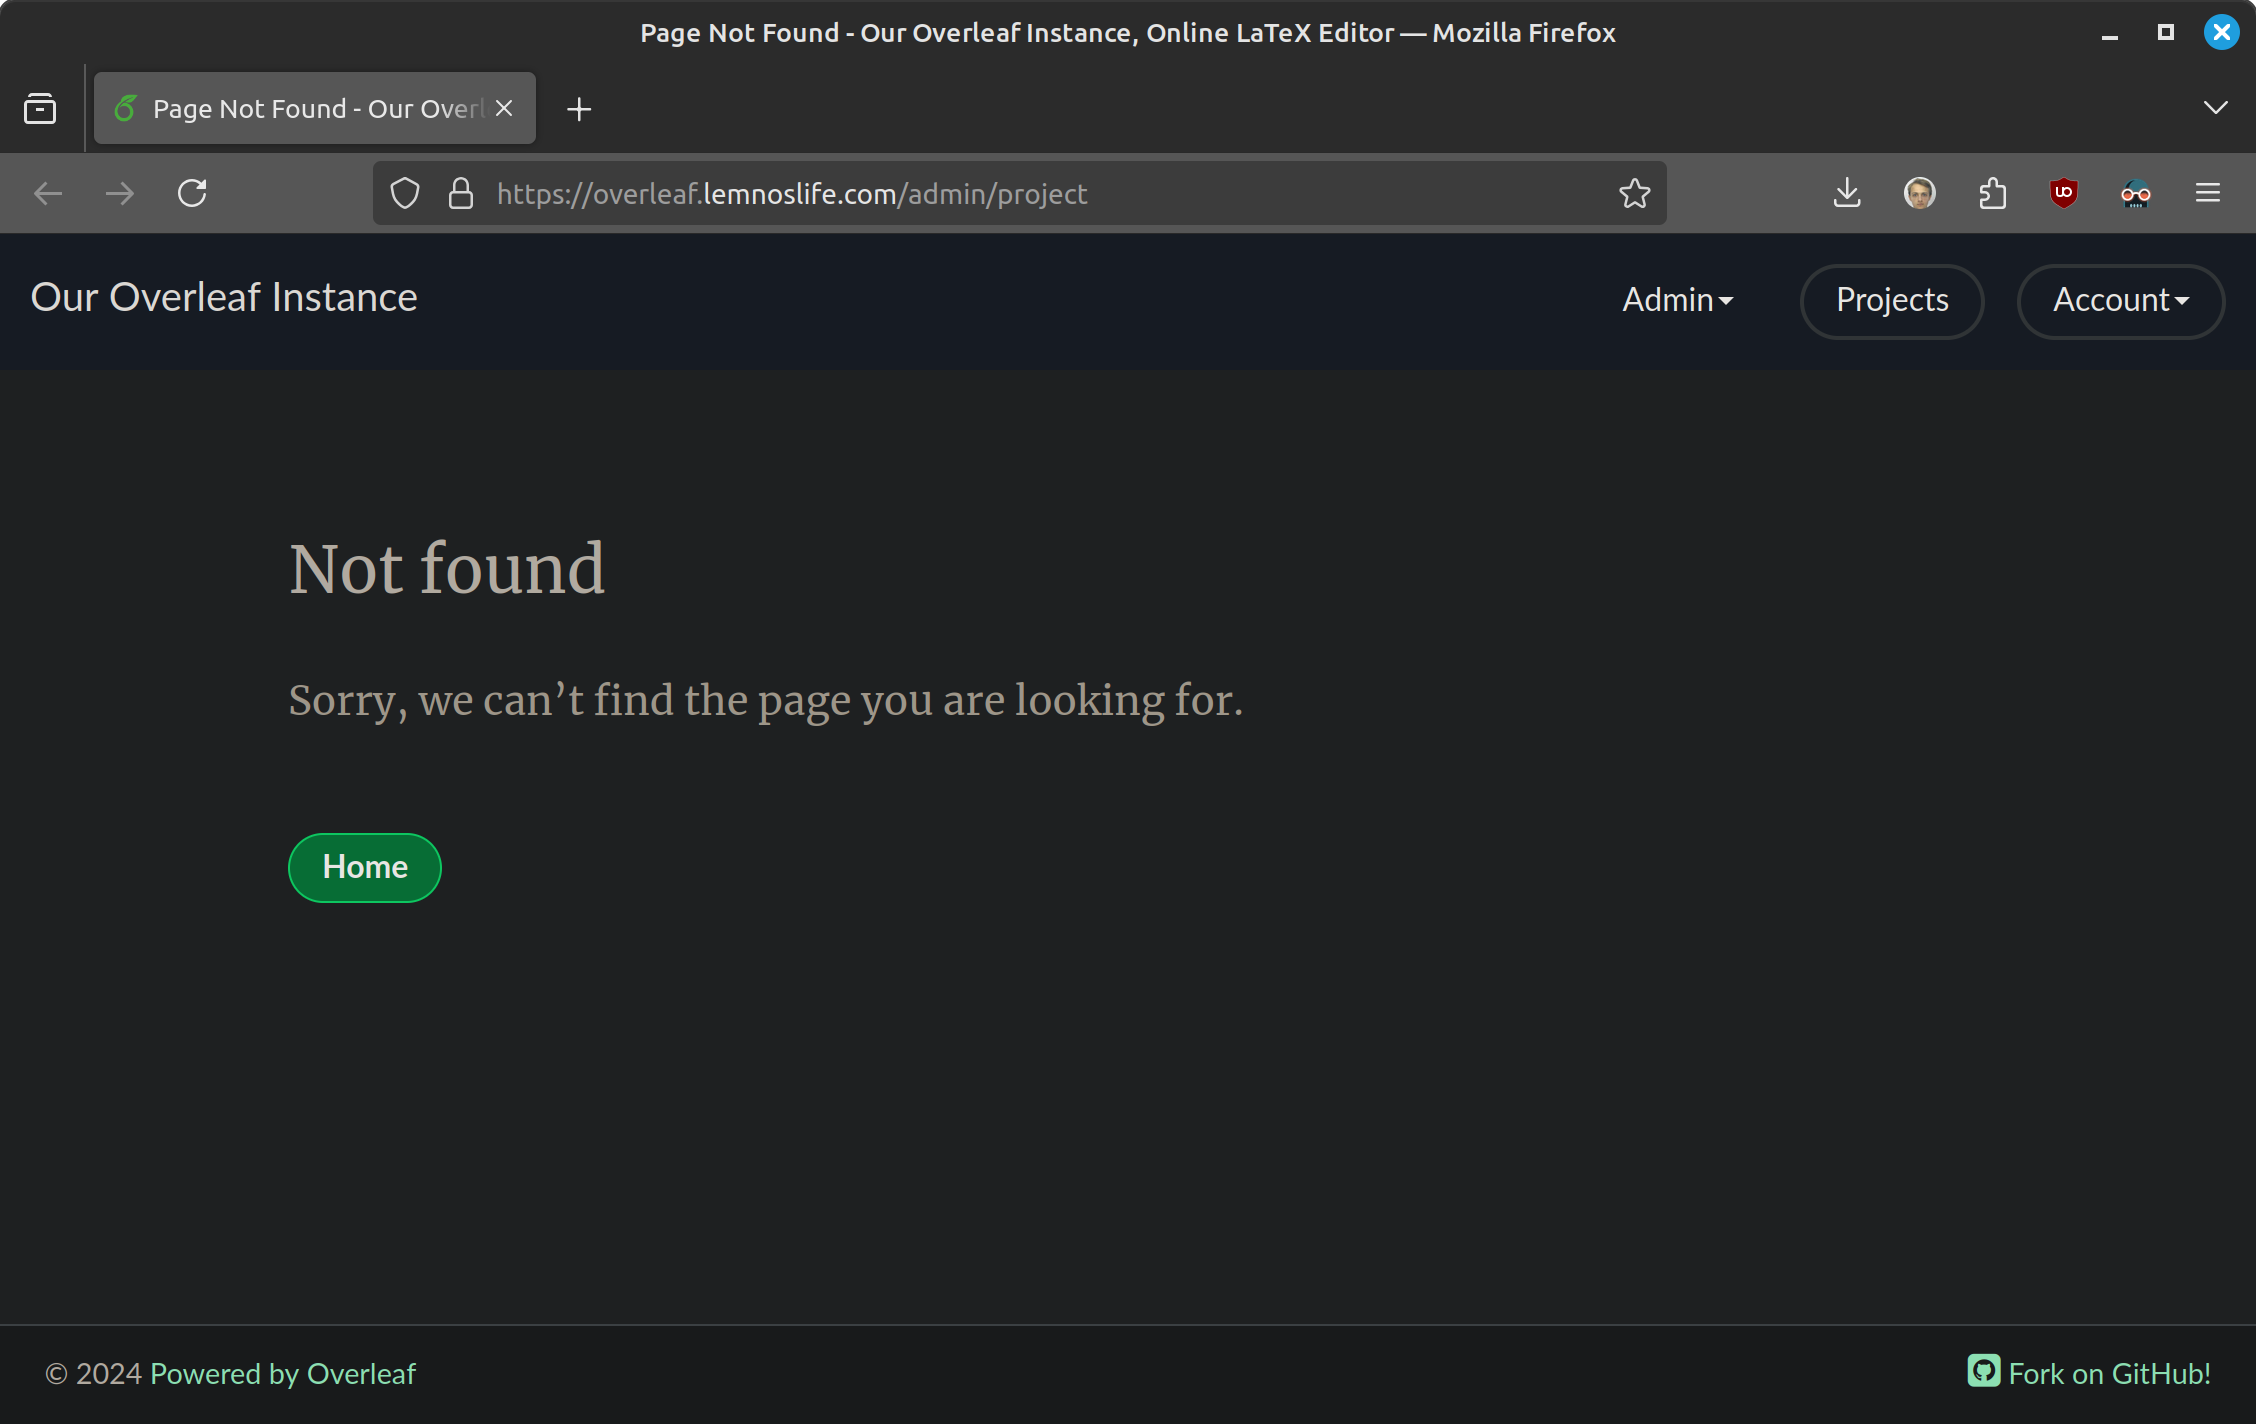Expand the Admin dropdown menu
The image size is (2256, 1424).
(x=1677, y=300)
